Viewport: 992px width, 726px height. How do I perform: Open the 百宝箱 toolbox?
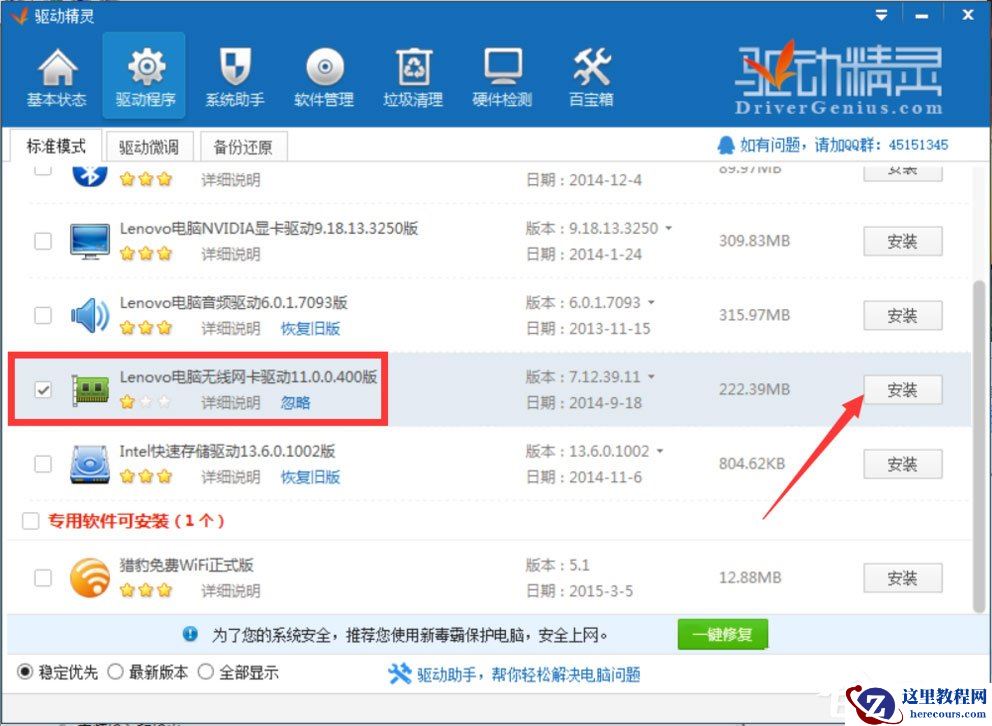coord(589,75)
